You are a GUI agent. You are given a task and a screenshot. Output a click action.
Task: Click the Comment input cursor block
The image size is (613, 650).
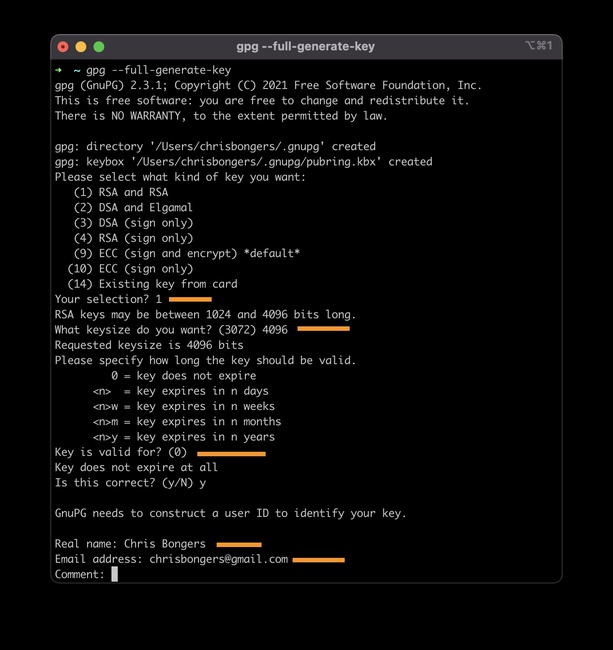coord(115,574)
